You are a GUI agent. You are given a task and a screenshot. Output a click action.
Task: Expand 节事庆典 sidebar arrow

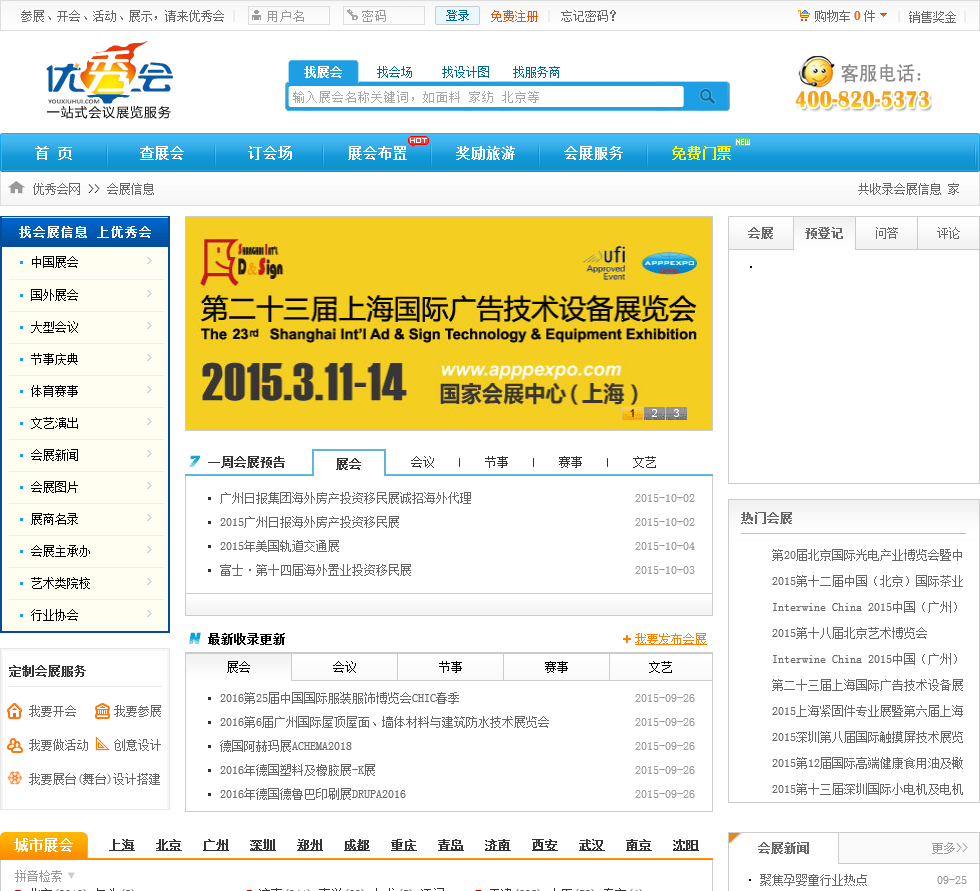pos(149,357)
